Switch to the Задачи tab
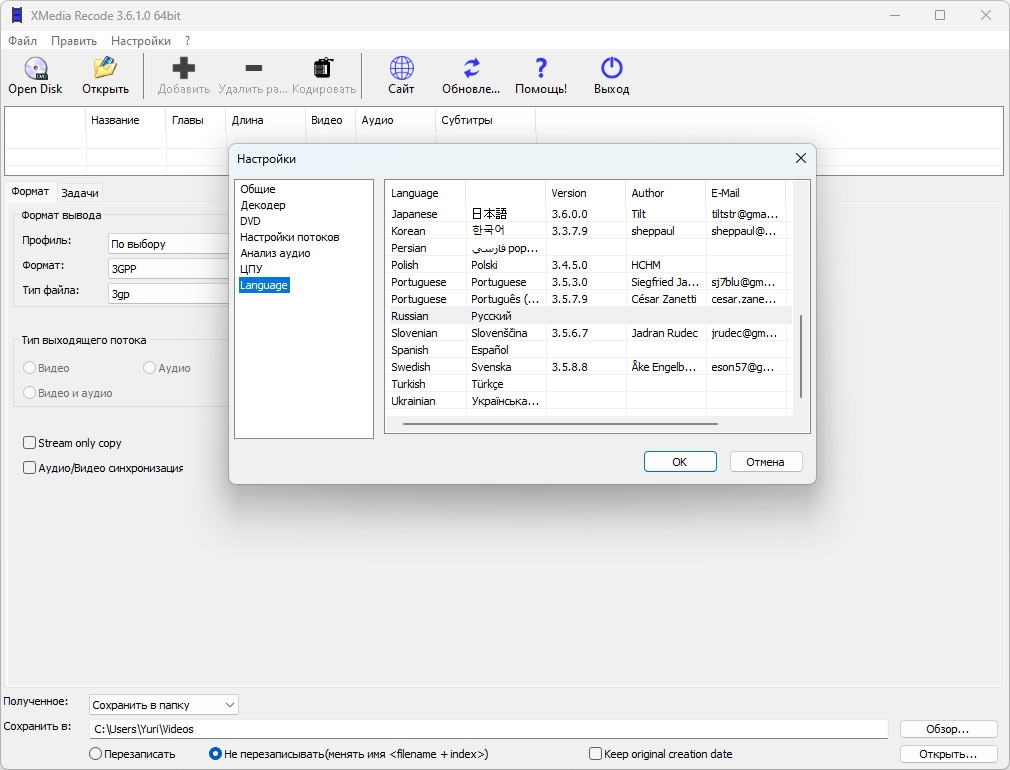 (80, 193)
